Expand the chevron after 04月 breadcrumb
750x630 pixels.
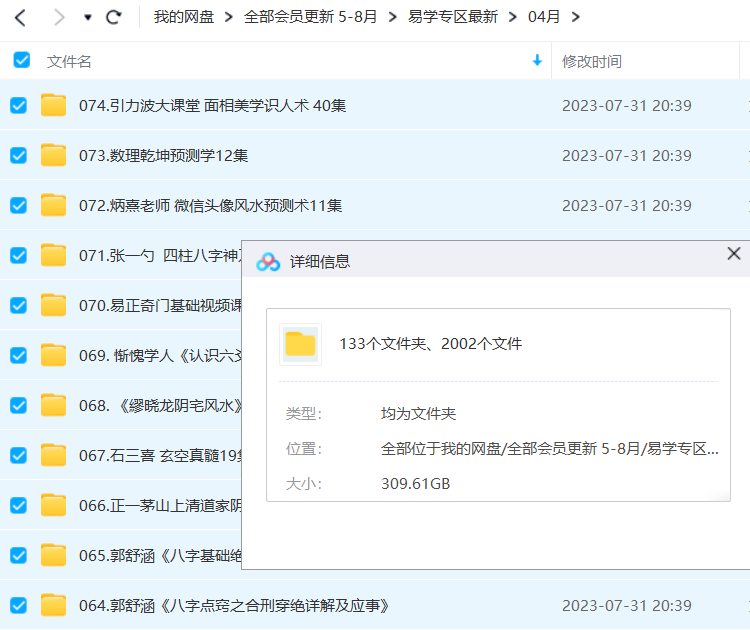click(575, 17)
